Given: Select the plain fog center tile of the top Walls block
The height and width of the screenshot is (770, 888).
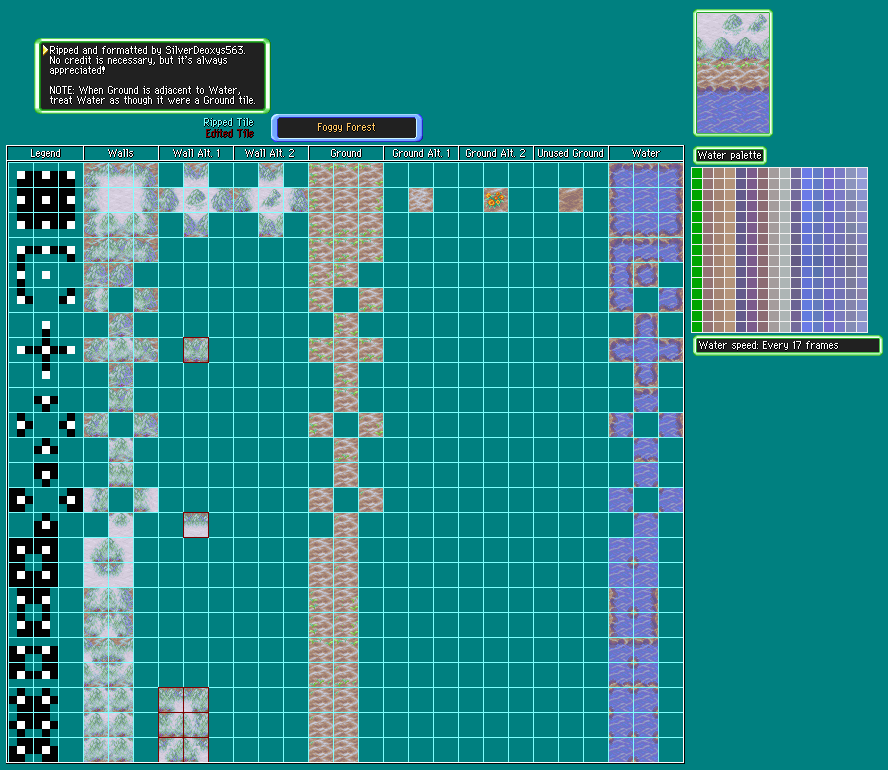Looking at the screenshot, I should [x=121, y=200].
